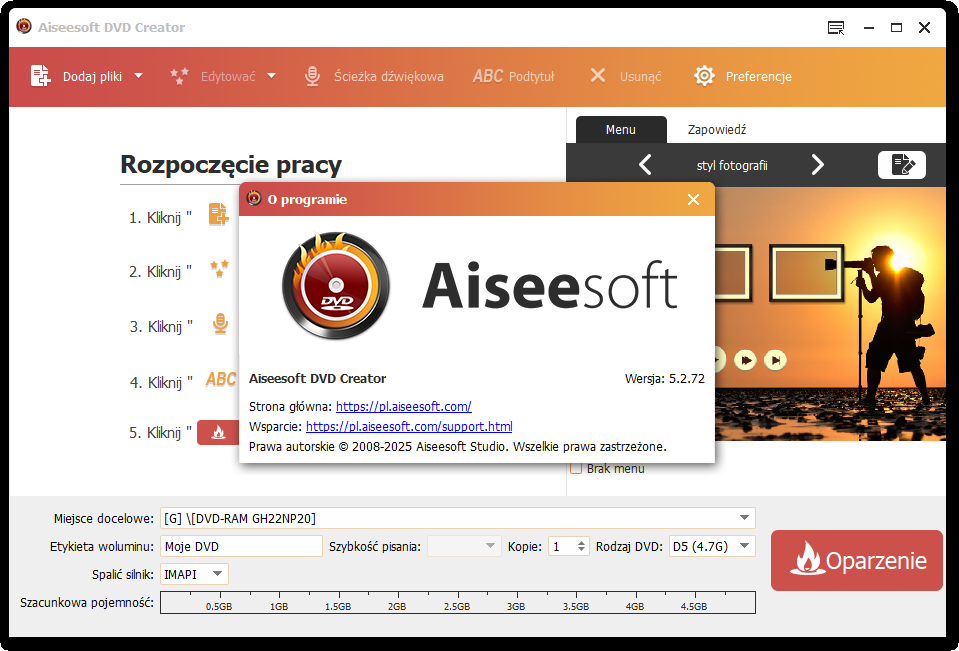This screenshot has width=959, height=651.
Task: Click the O programie dialog title icon
Action: pyautogui.click(x=253, y=198)
